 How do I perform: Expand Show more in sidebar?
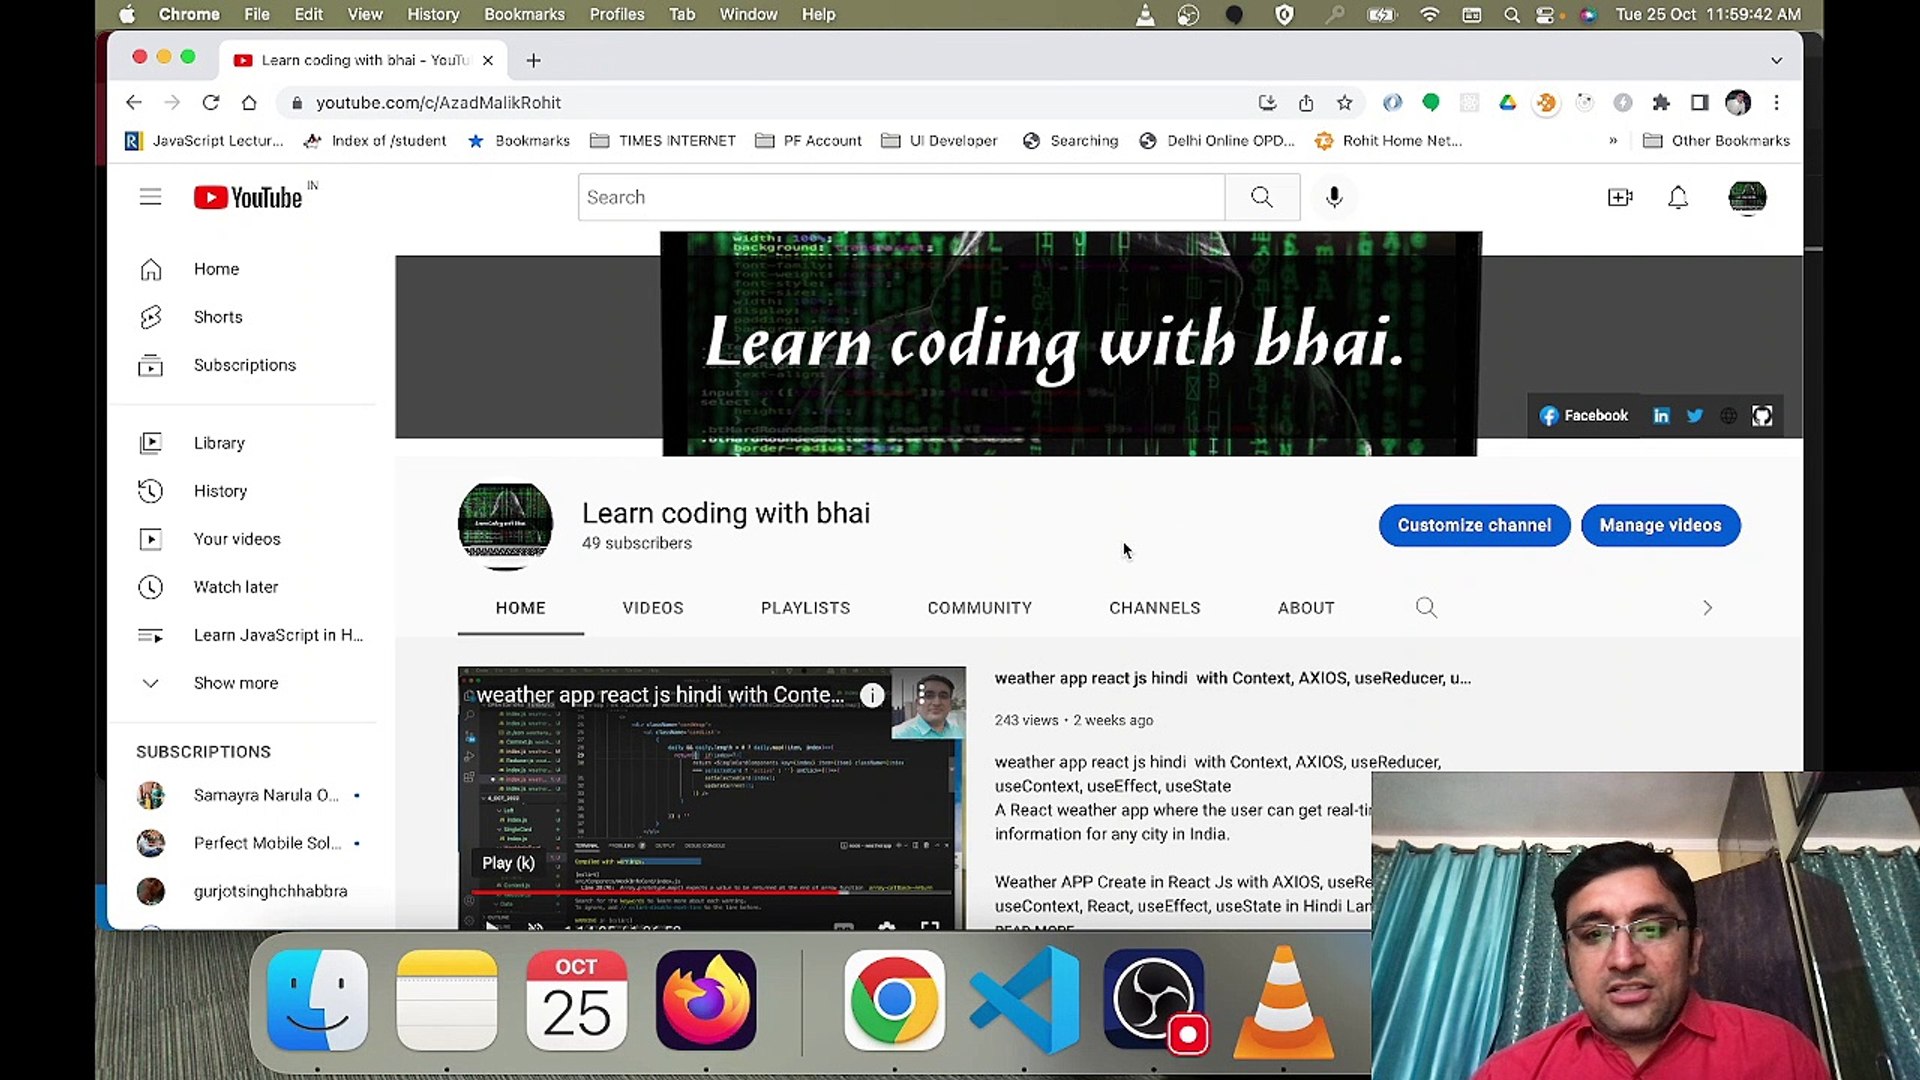pyautogui.click(x=236, y=683)
